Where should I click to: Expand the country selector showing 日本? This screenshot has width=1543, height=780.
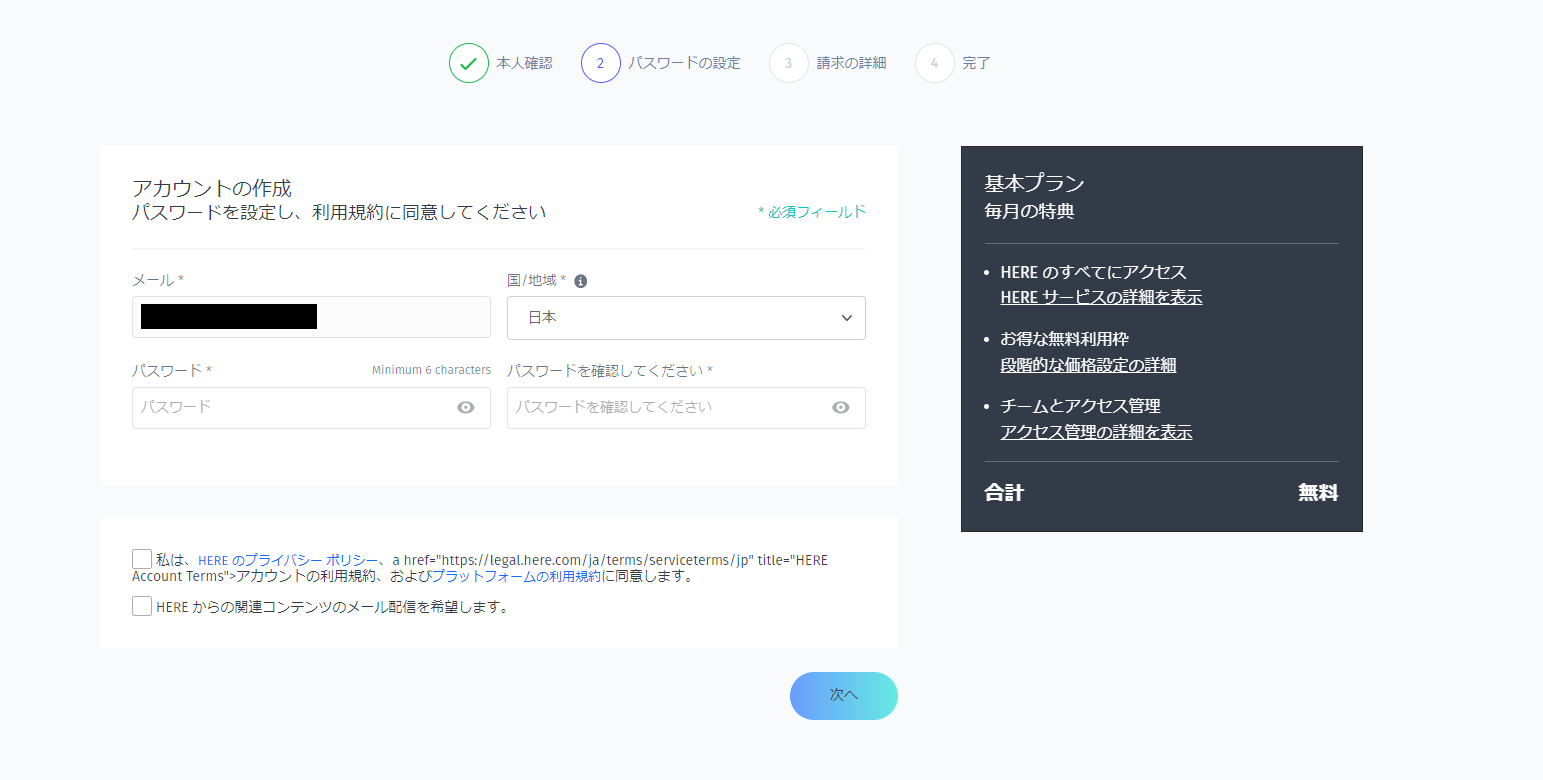pos(685,317)
